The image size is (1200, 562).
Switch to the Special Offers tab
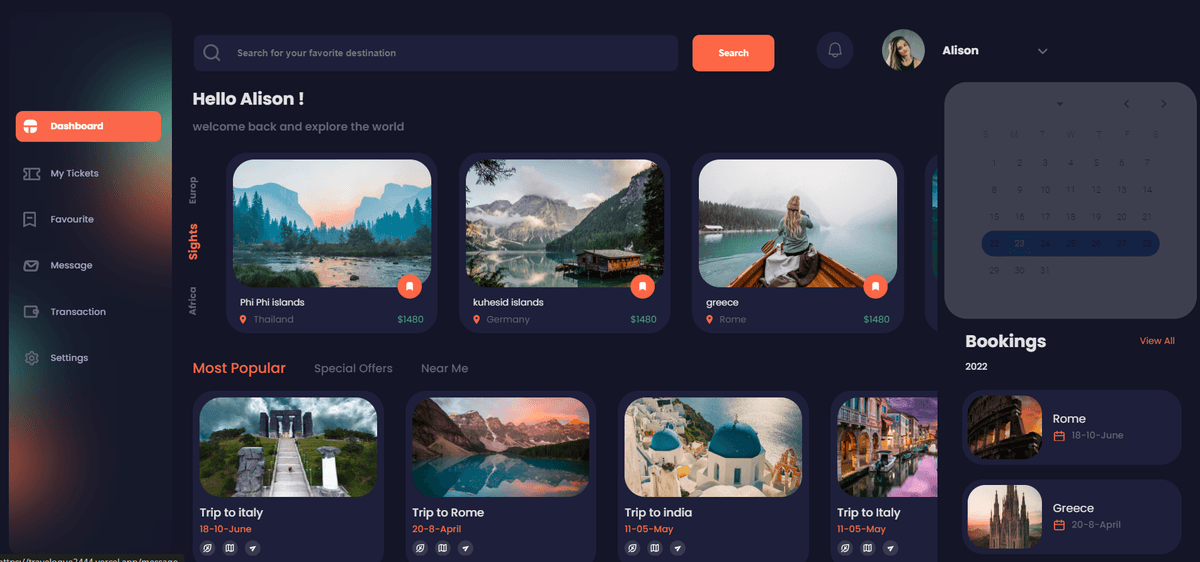[353, 369]
